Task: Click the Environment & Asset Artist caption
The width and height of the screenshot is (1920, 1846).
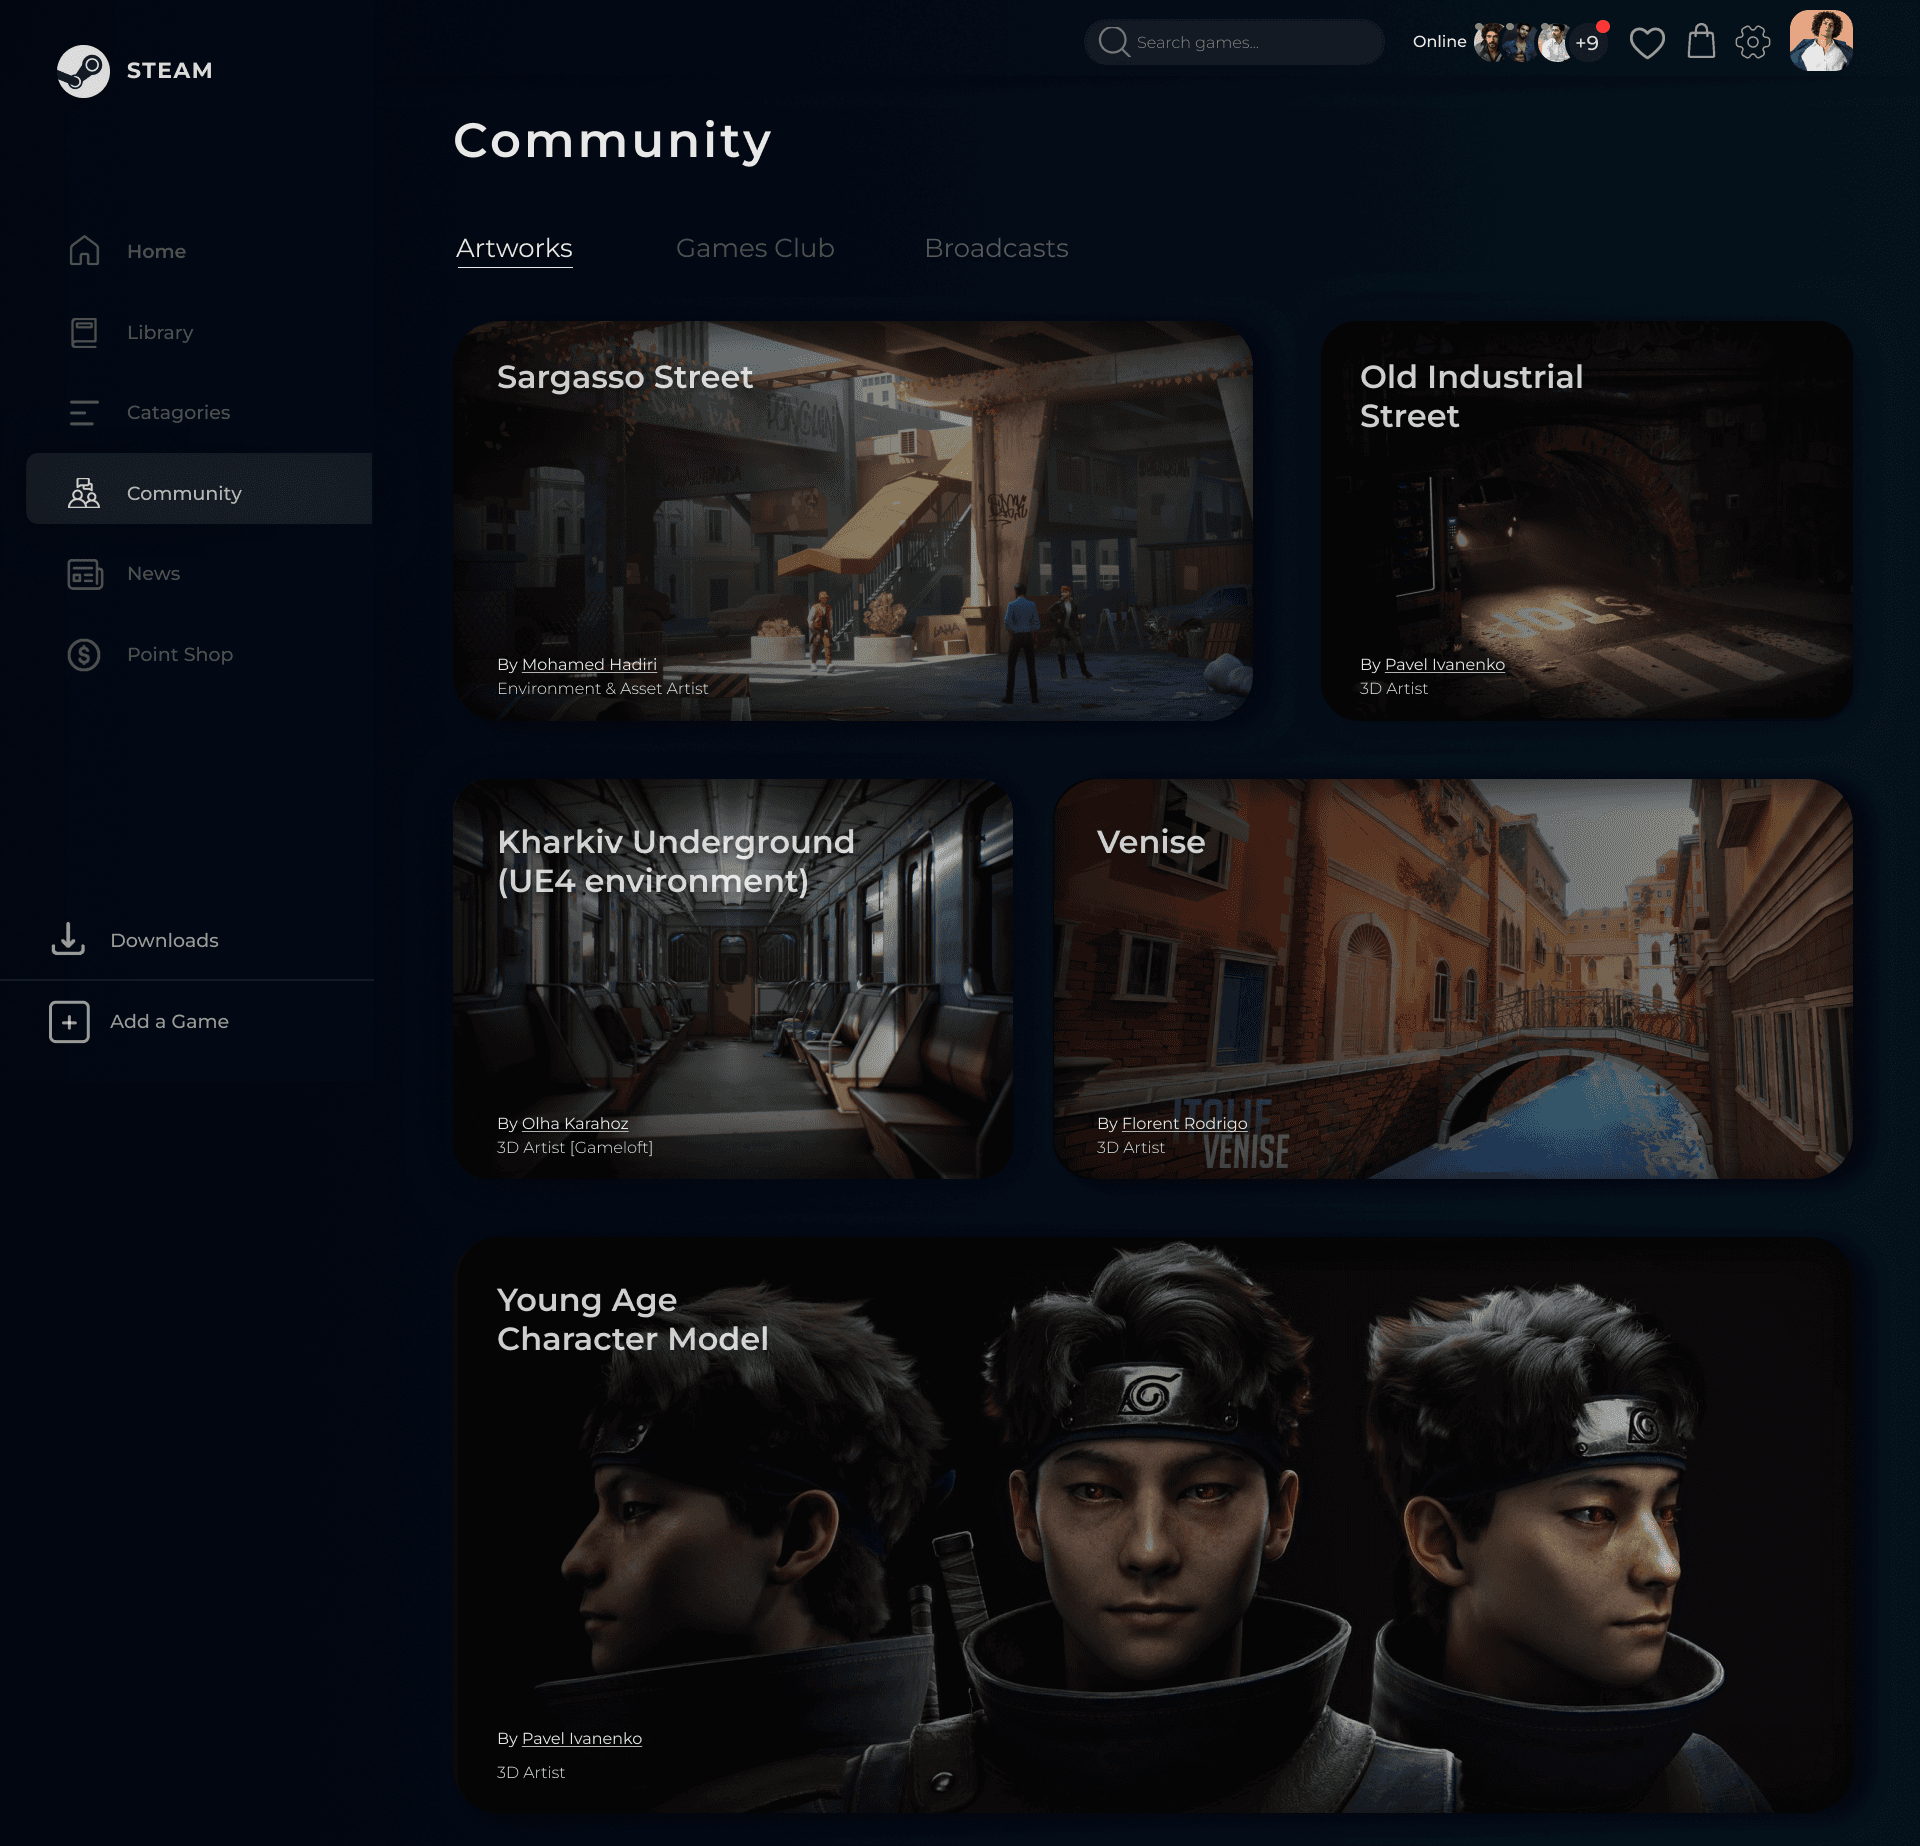Action: coord(602,689)
